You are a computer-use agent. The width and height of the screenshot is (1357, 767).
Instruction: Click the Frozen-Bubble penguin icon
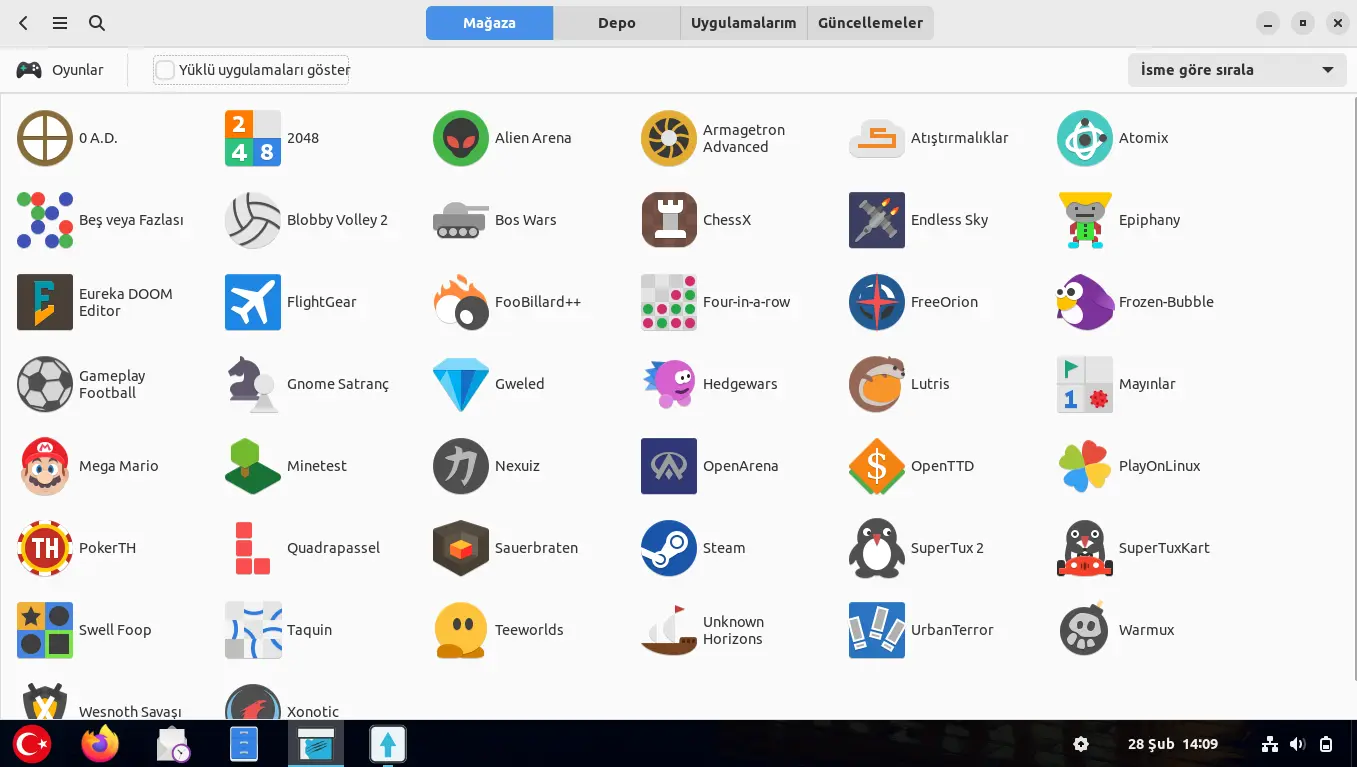pos(1085,302)
